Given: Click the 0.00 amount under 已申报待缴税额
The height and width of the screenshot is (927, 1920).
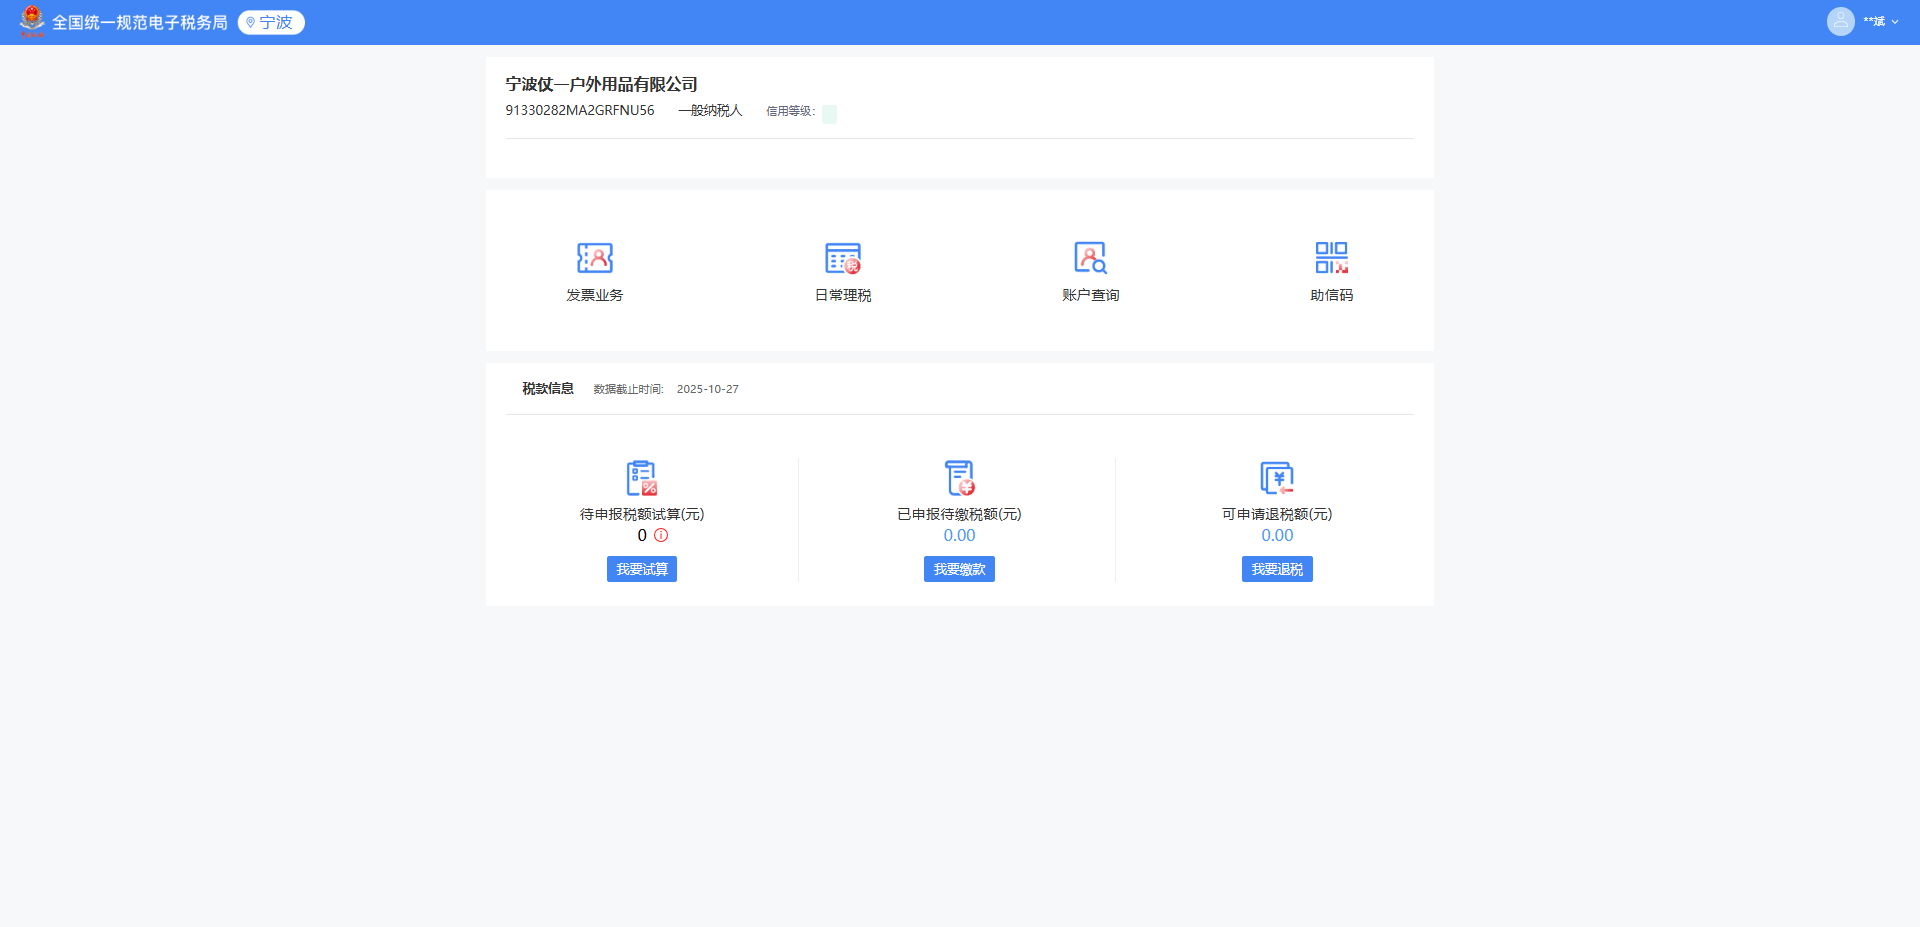Looking at the screenshot, I should tap(959, 535).
